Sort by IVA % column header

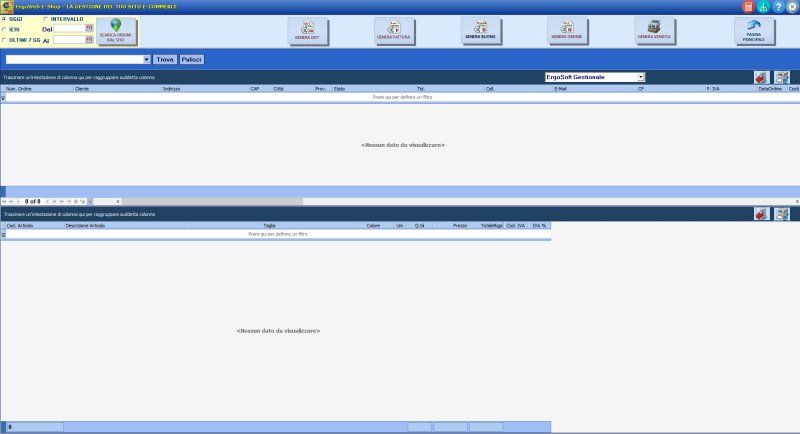539,225
